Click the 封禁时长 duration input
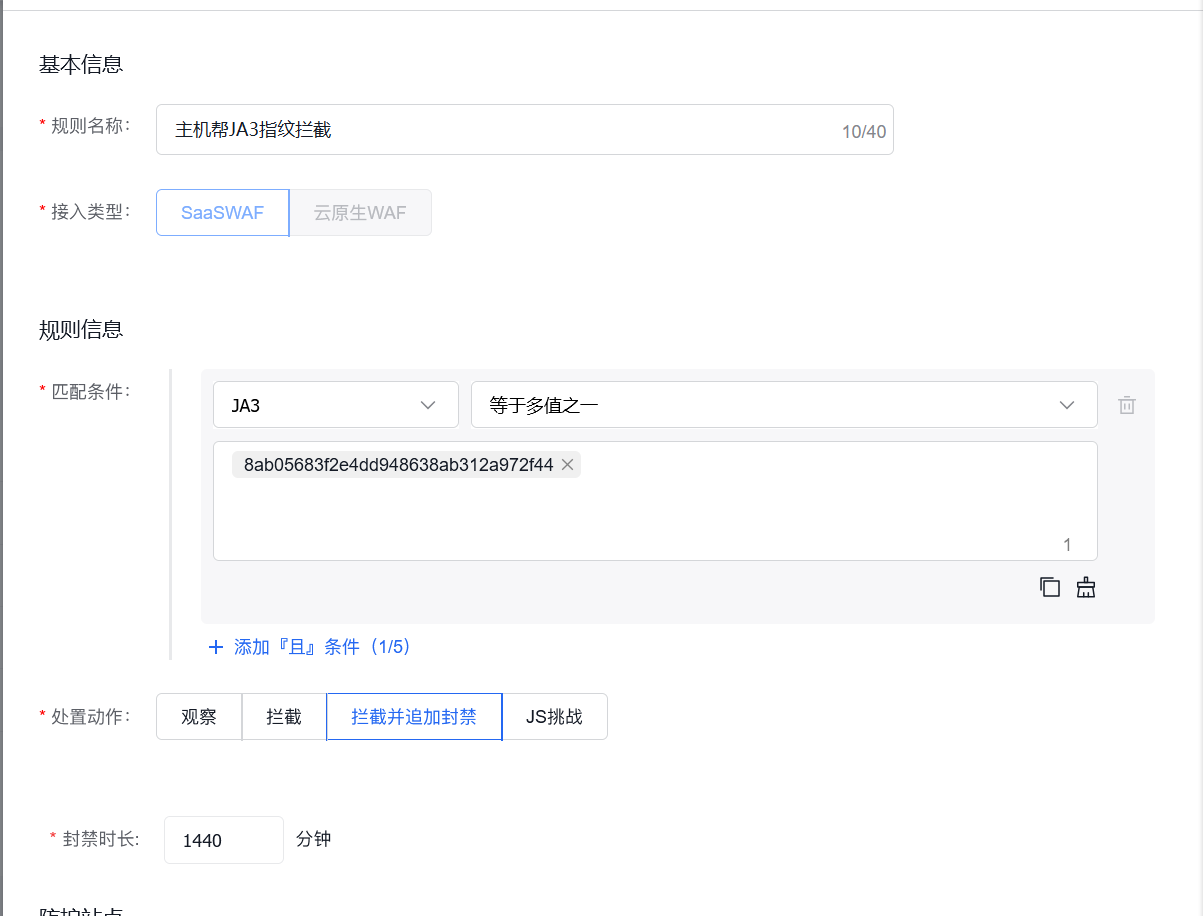1203x916 pixels. (x=223, y=839)
